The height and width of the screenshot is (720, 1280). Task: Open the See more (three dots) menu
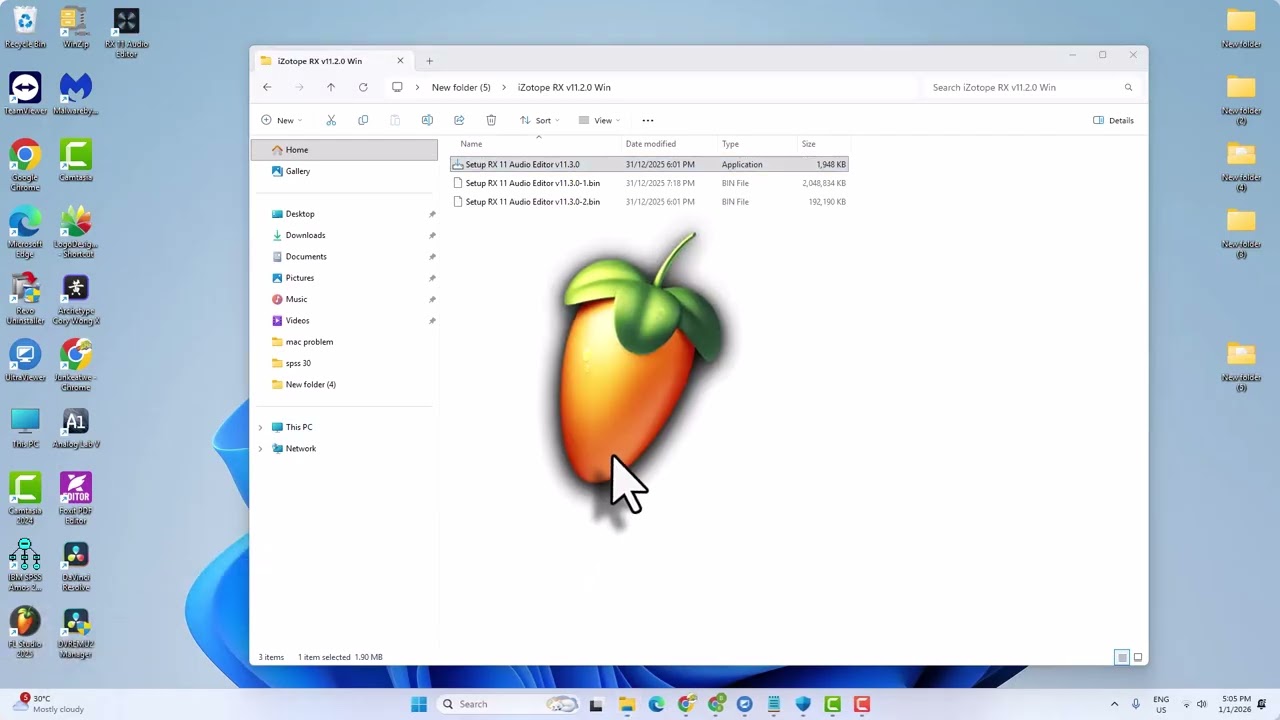[x=648, y=120]
